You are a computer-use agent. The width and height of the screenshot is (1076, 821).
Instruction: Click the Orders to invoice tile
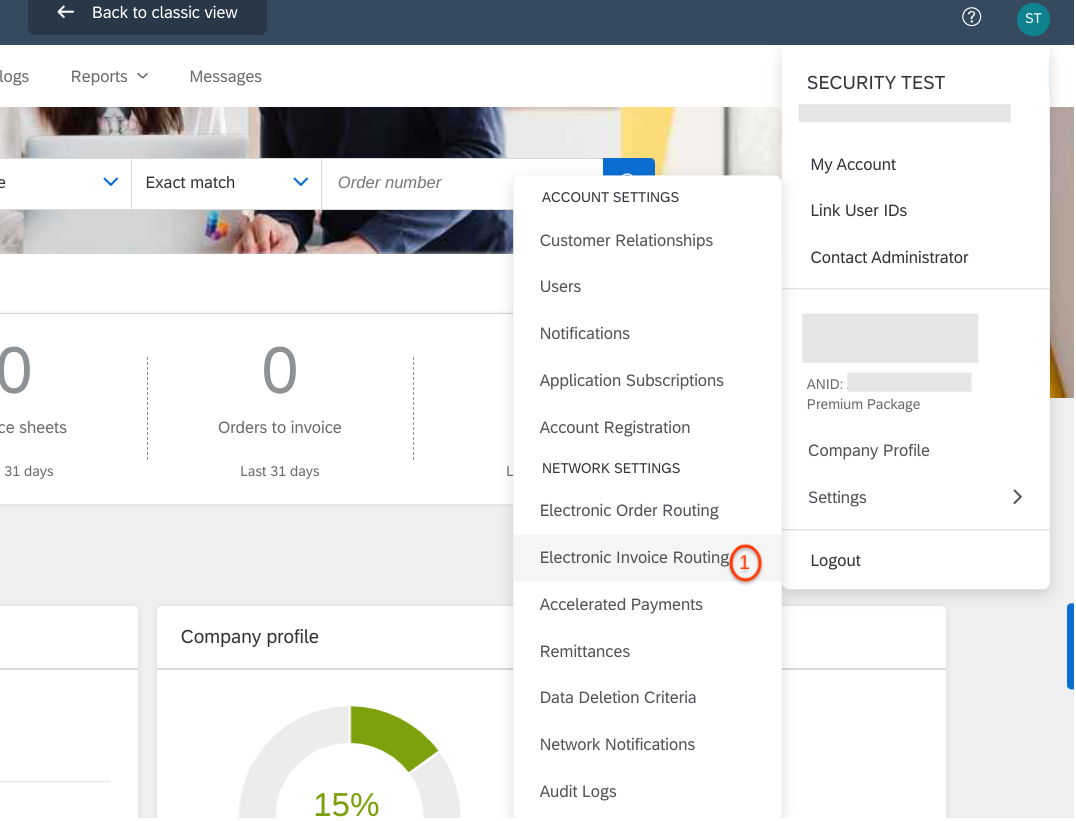pos(280,409)
